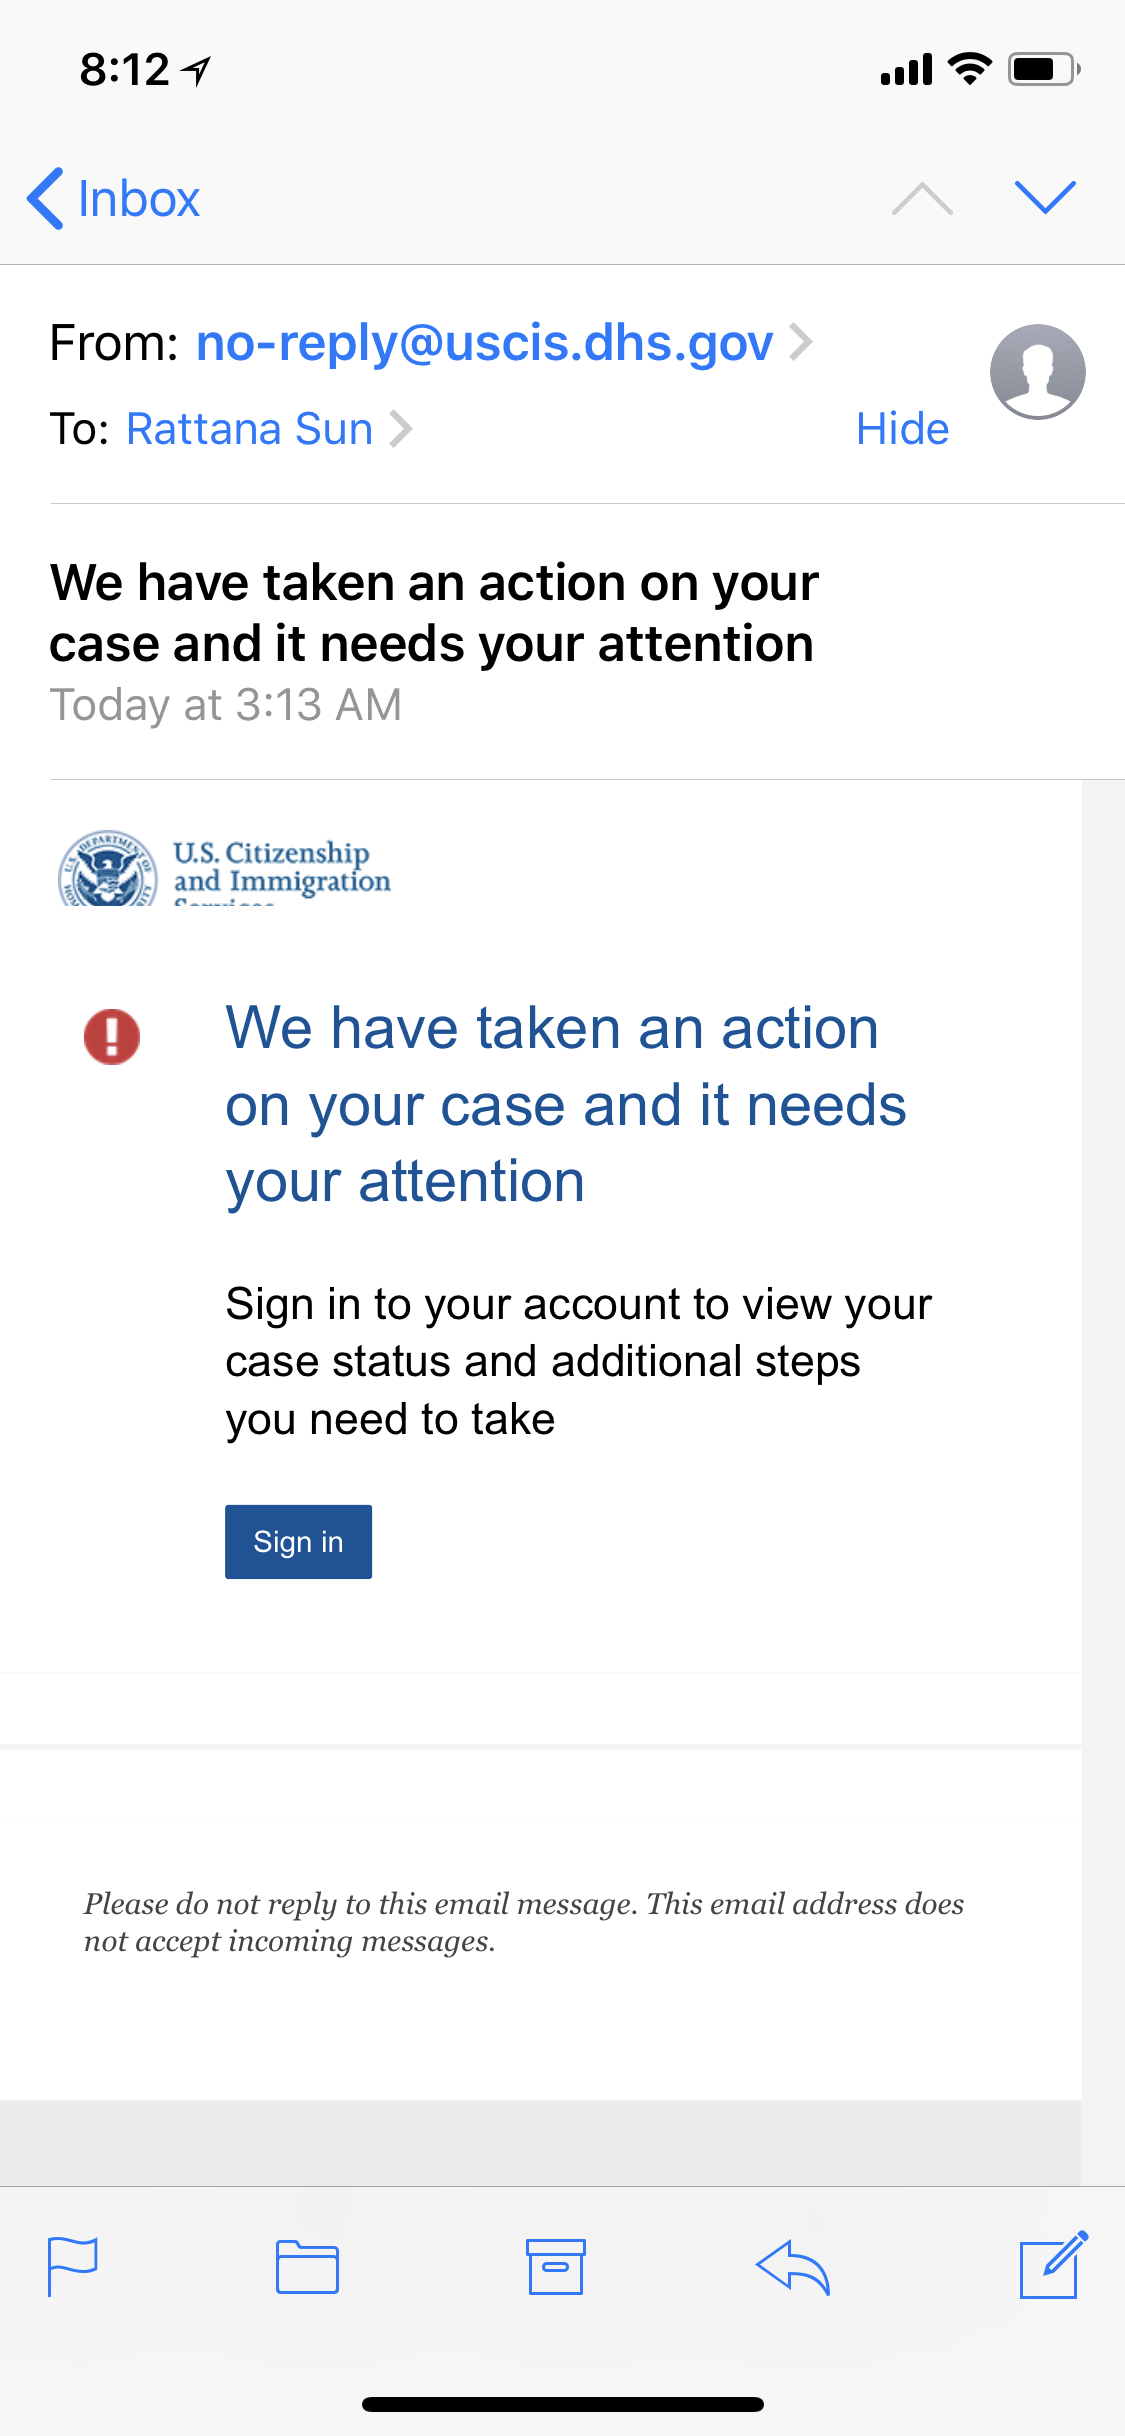Expand sender details chevron after uscis.dhs.gov
The width and height of the screenshot is (1125, 2436).
tap(800, 342)
